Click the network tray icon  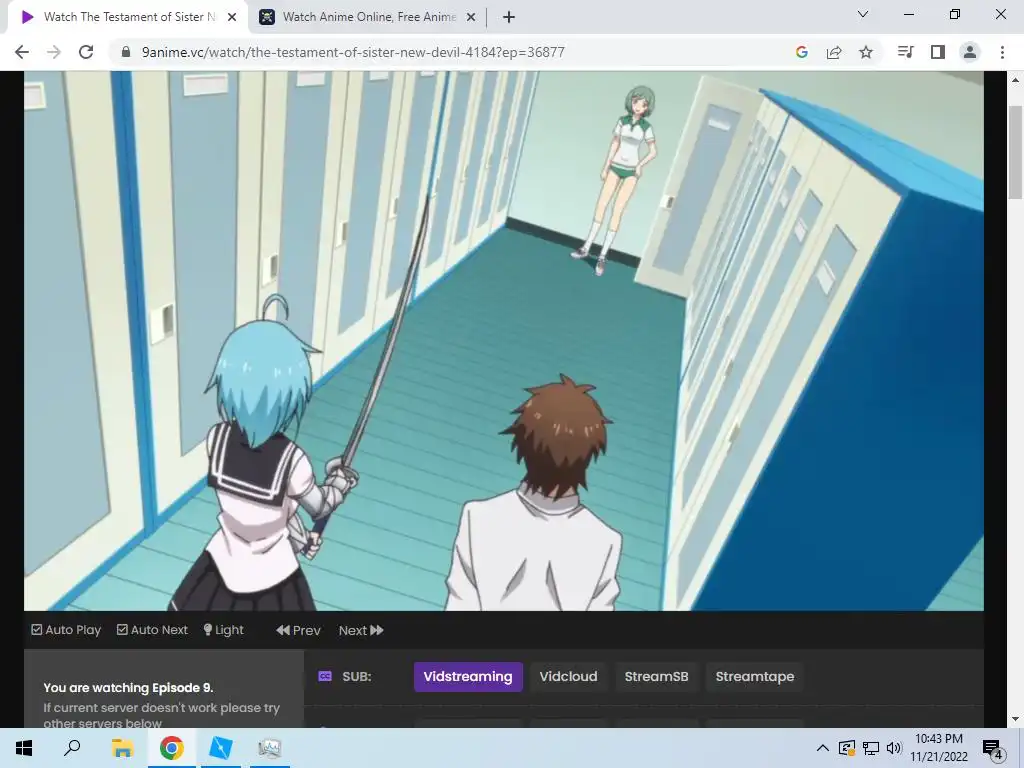pos(871,748)
